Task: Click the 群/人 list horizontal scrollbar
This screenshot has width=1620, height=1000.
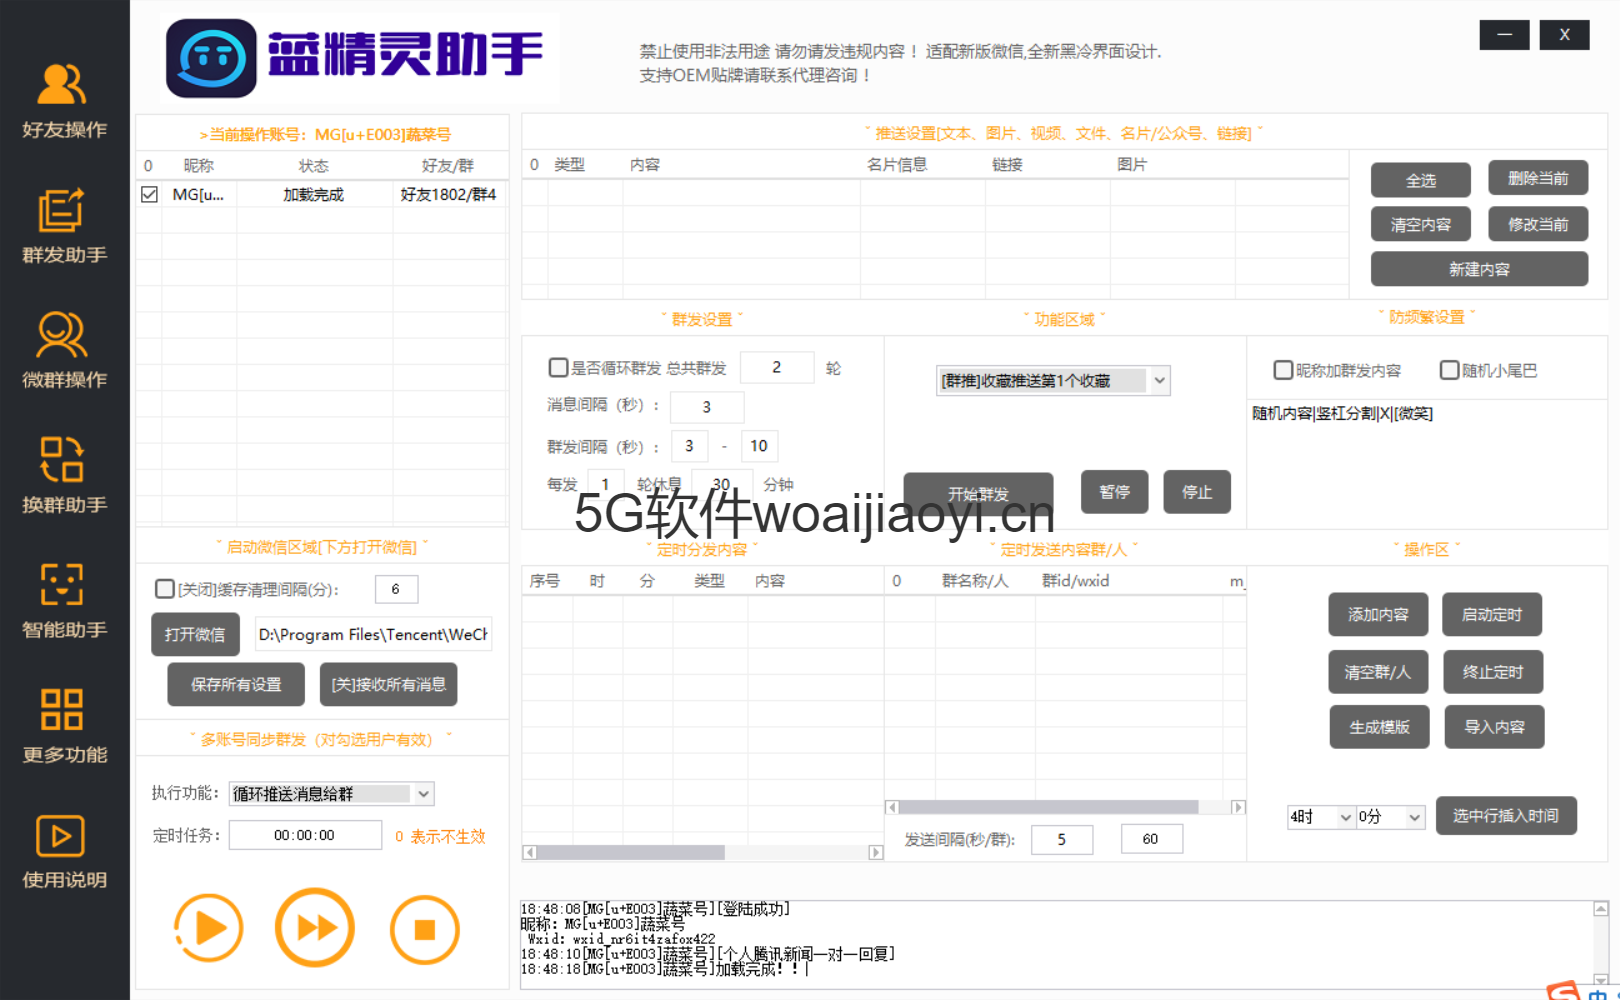Action: [1065, 807]
